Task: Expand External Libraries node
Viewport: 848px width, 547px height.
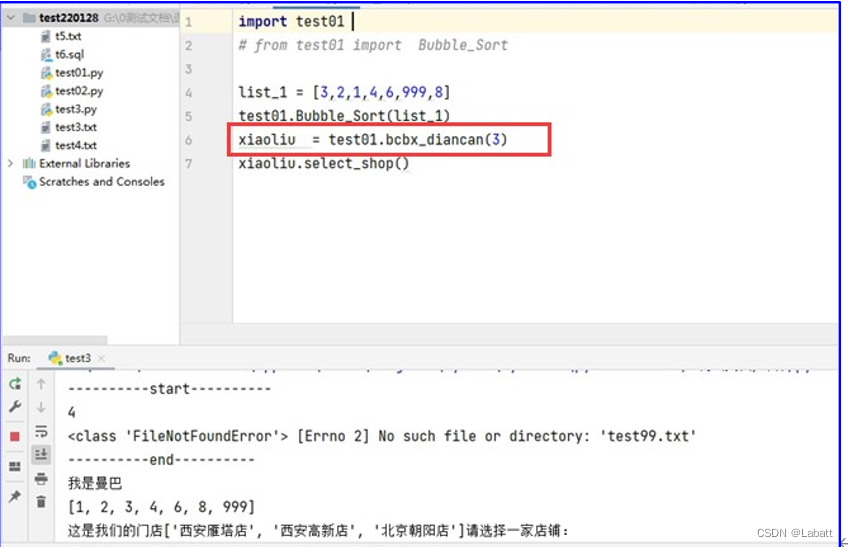Action: pos(10,163)
